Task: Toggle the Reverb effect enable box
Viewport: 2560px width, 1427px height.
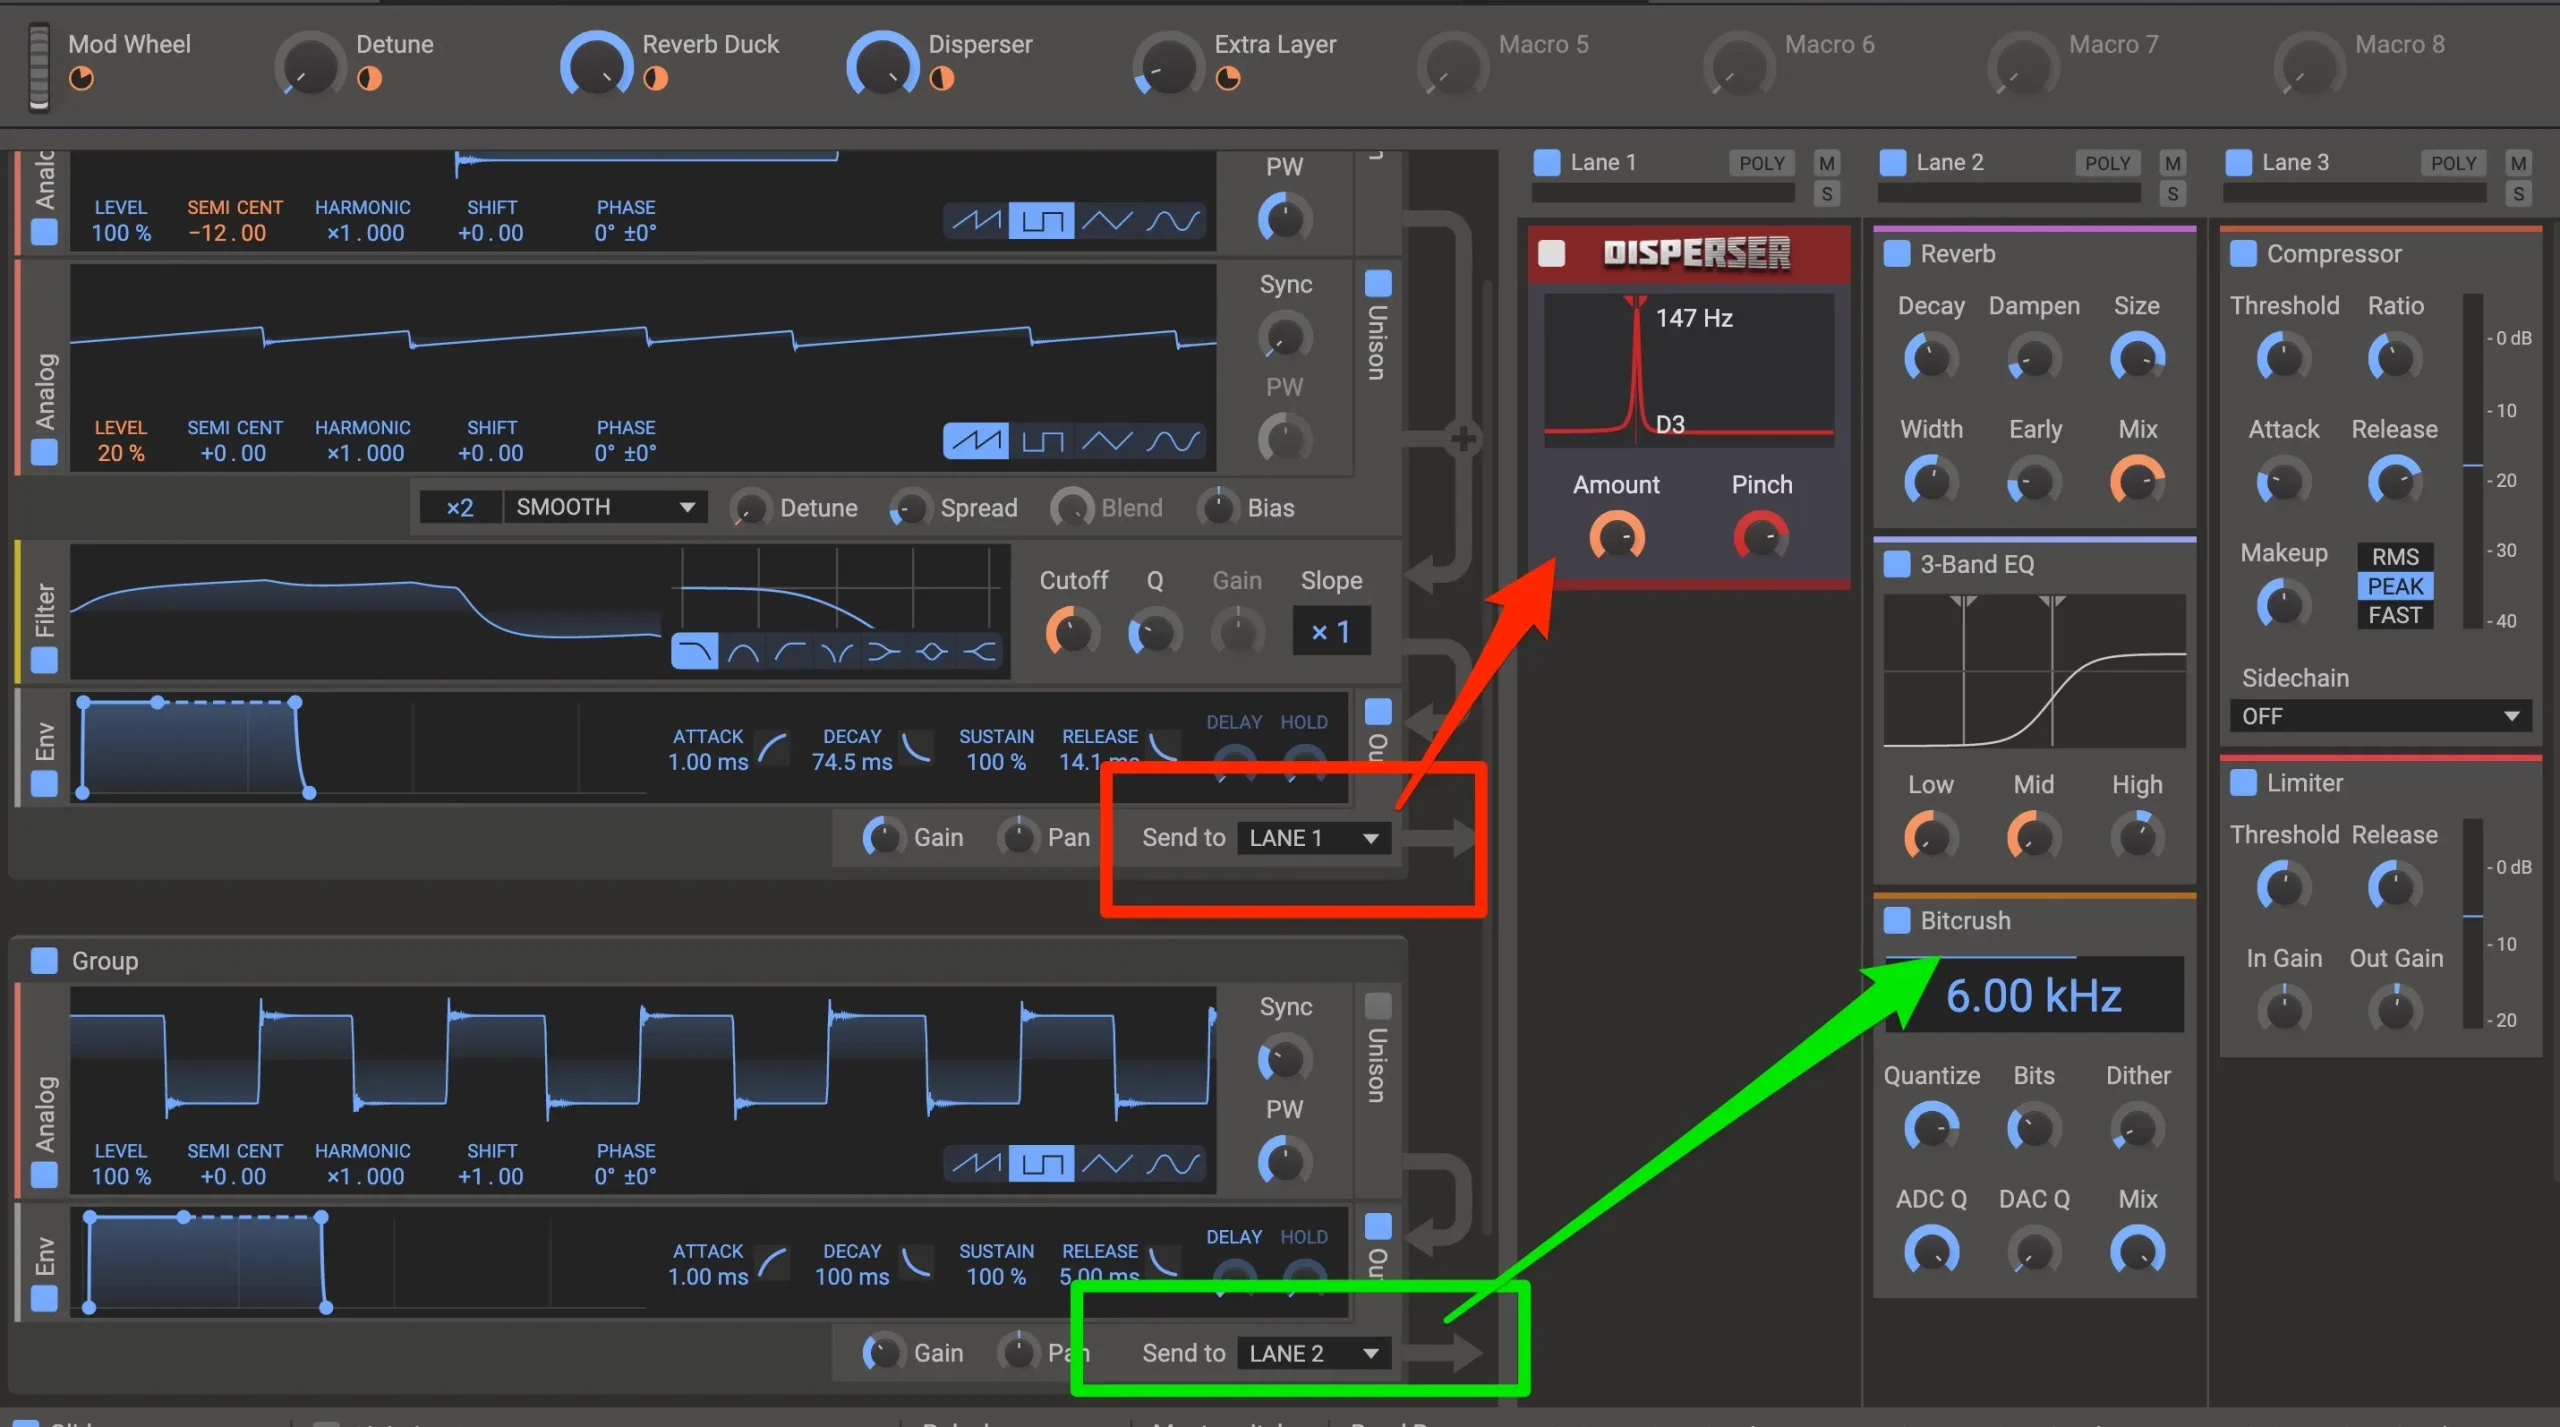Action: 1896,254
